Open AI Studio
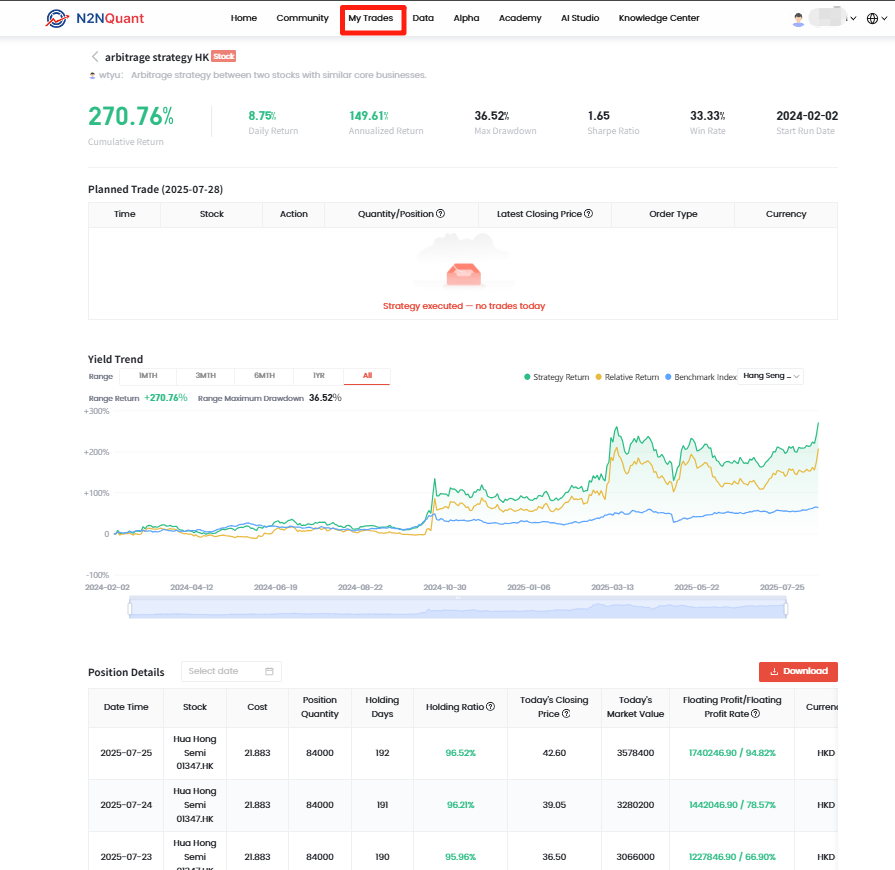This screenshot has width=895, height=870. tap(580, 18)
